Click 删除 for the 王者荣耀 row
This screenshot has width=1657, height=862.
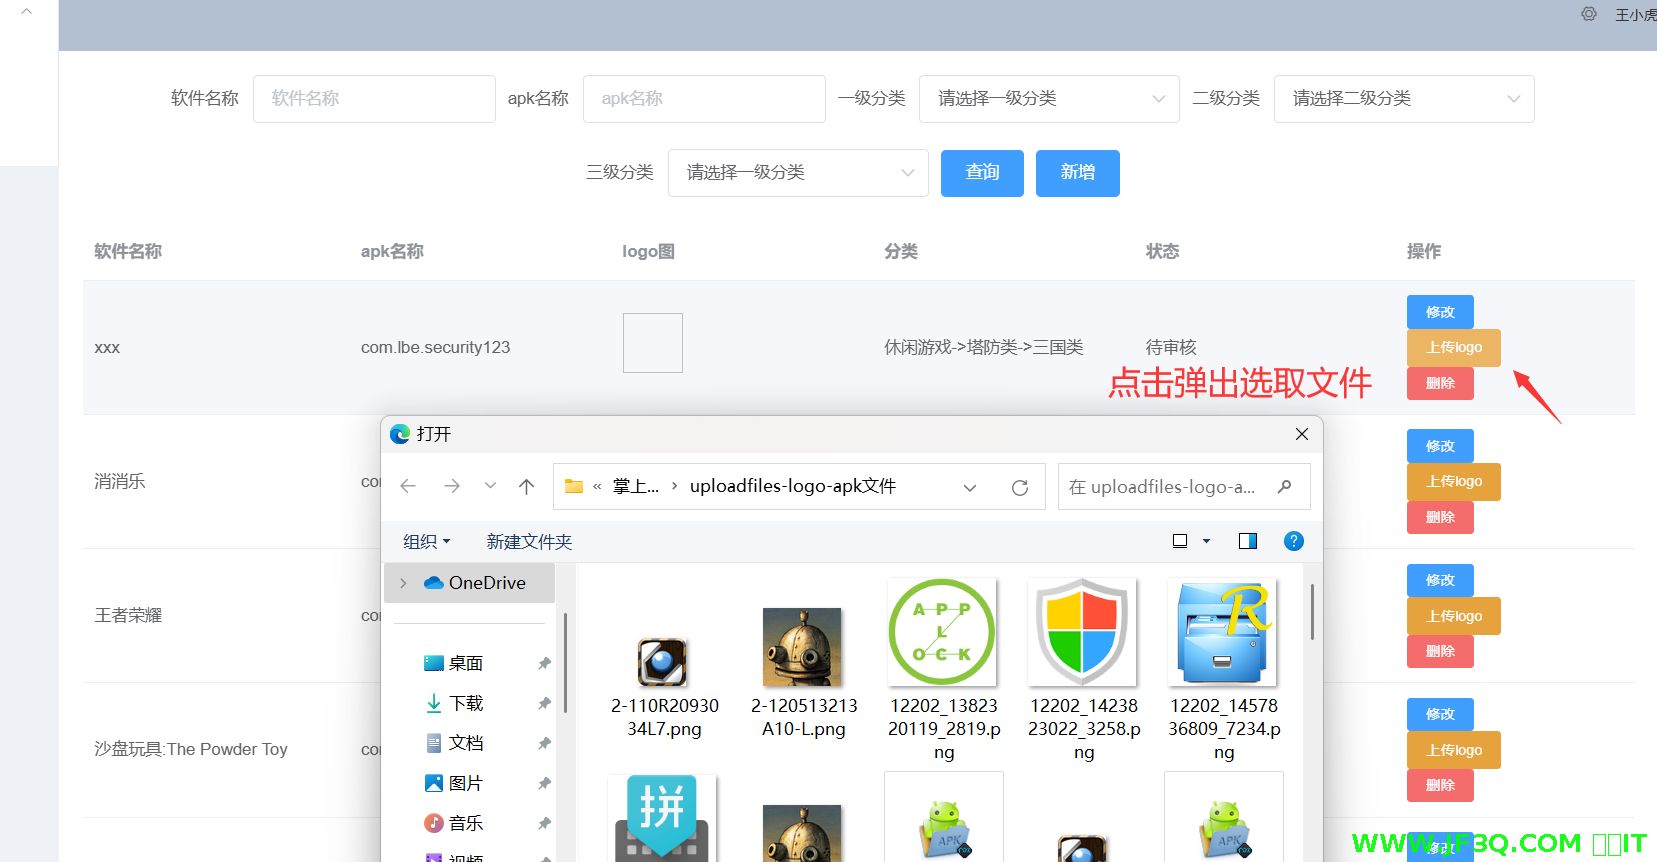[1440, 651]
